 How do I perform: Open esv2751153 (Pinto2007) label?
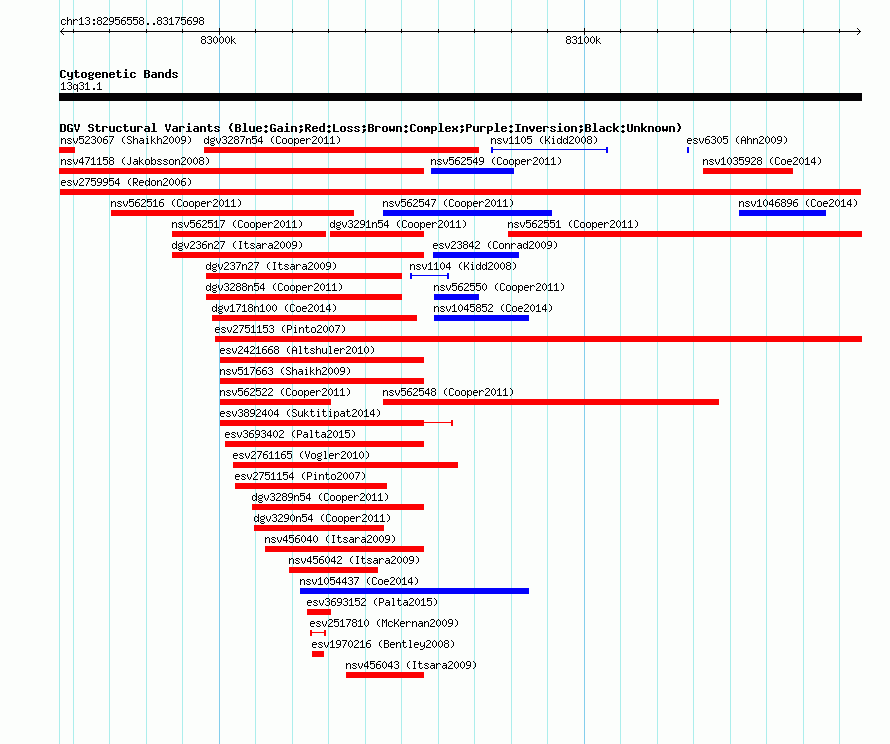[x=280, y=329]
